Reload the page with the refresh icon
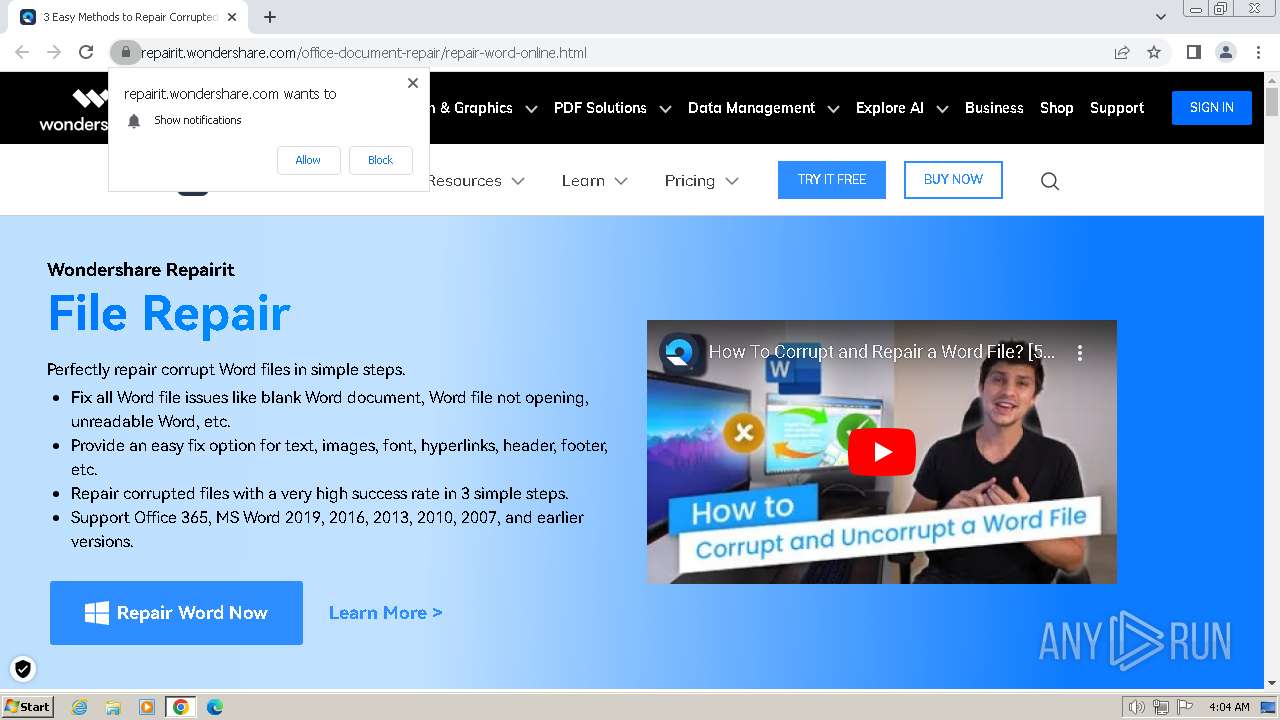Image resolution: width=1280 pixels, height=720 pixels. [86, 52]
